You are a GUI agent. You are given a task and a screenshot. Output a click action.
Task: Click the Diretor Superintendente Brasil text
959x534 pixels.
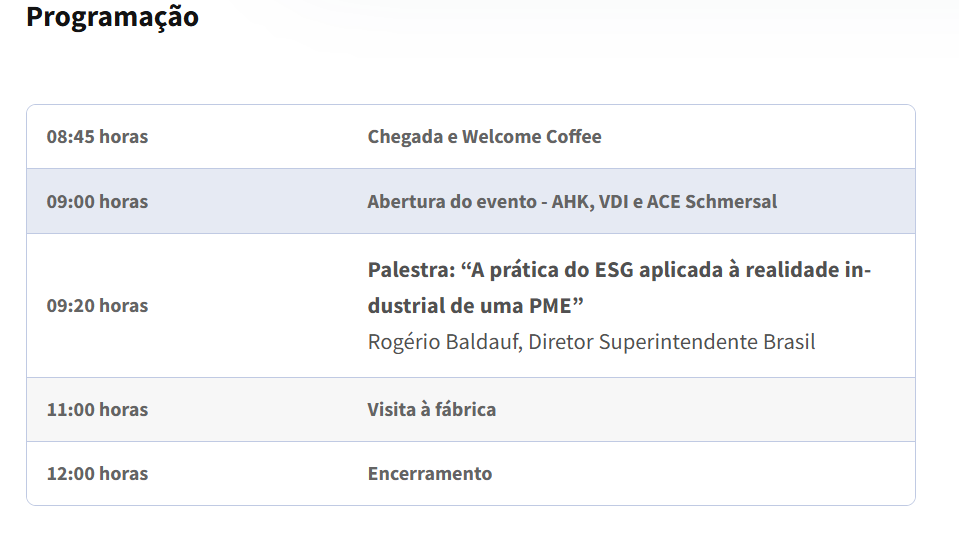click(x=672, y=342)
